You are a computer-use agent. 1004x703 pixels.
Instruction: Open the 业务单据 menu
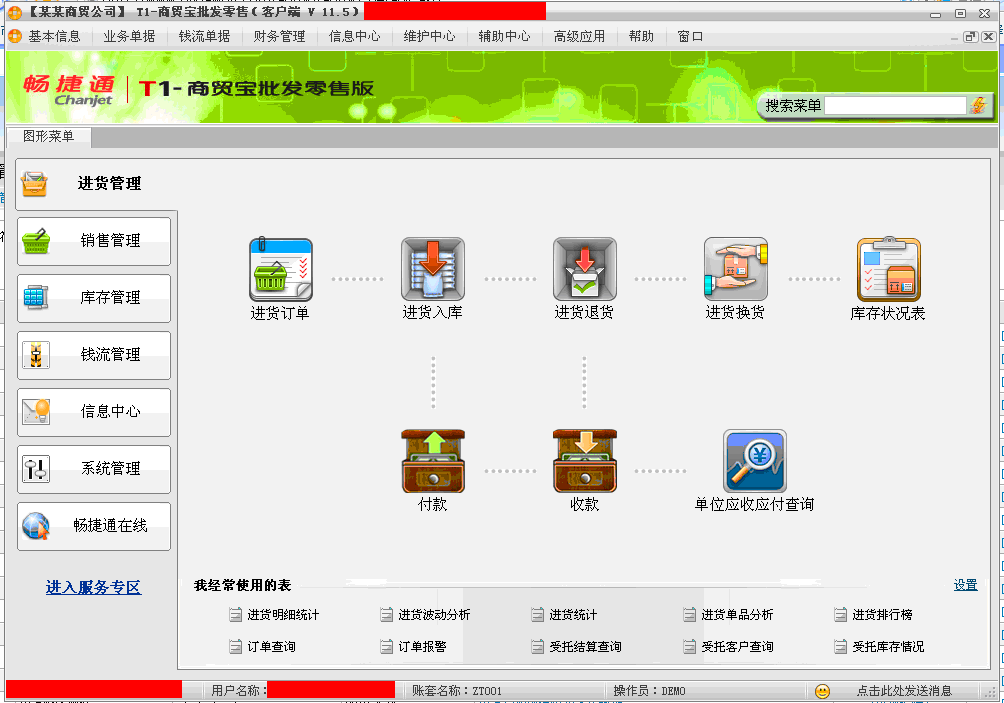click(129, 36)
